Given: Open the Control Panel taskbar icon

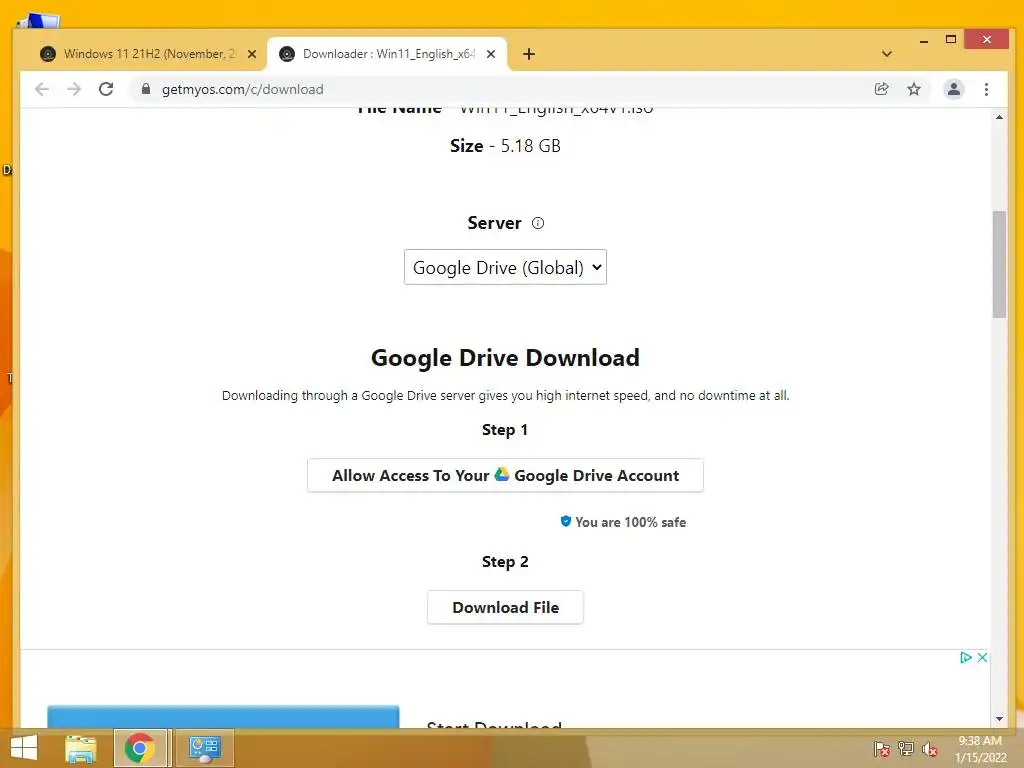Looking at the screenshot, I should pos(205,748).
